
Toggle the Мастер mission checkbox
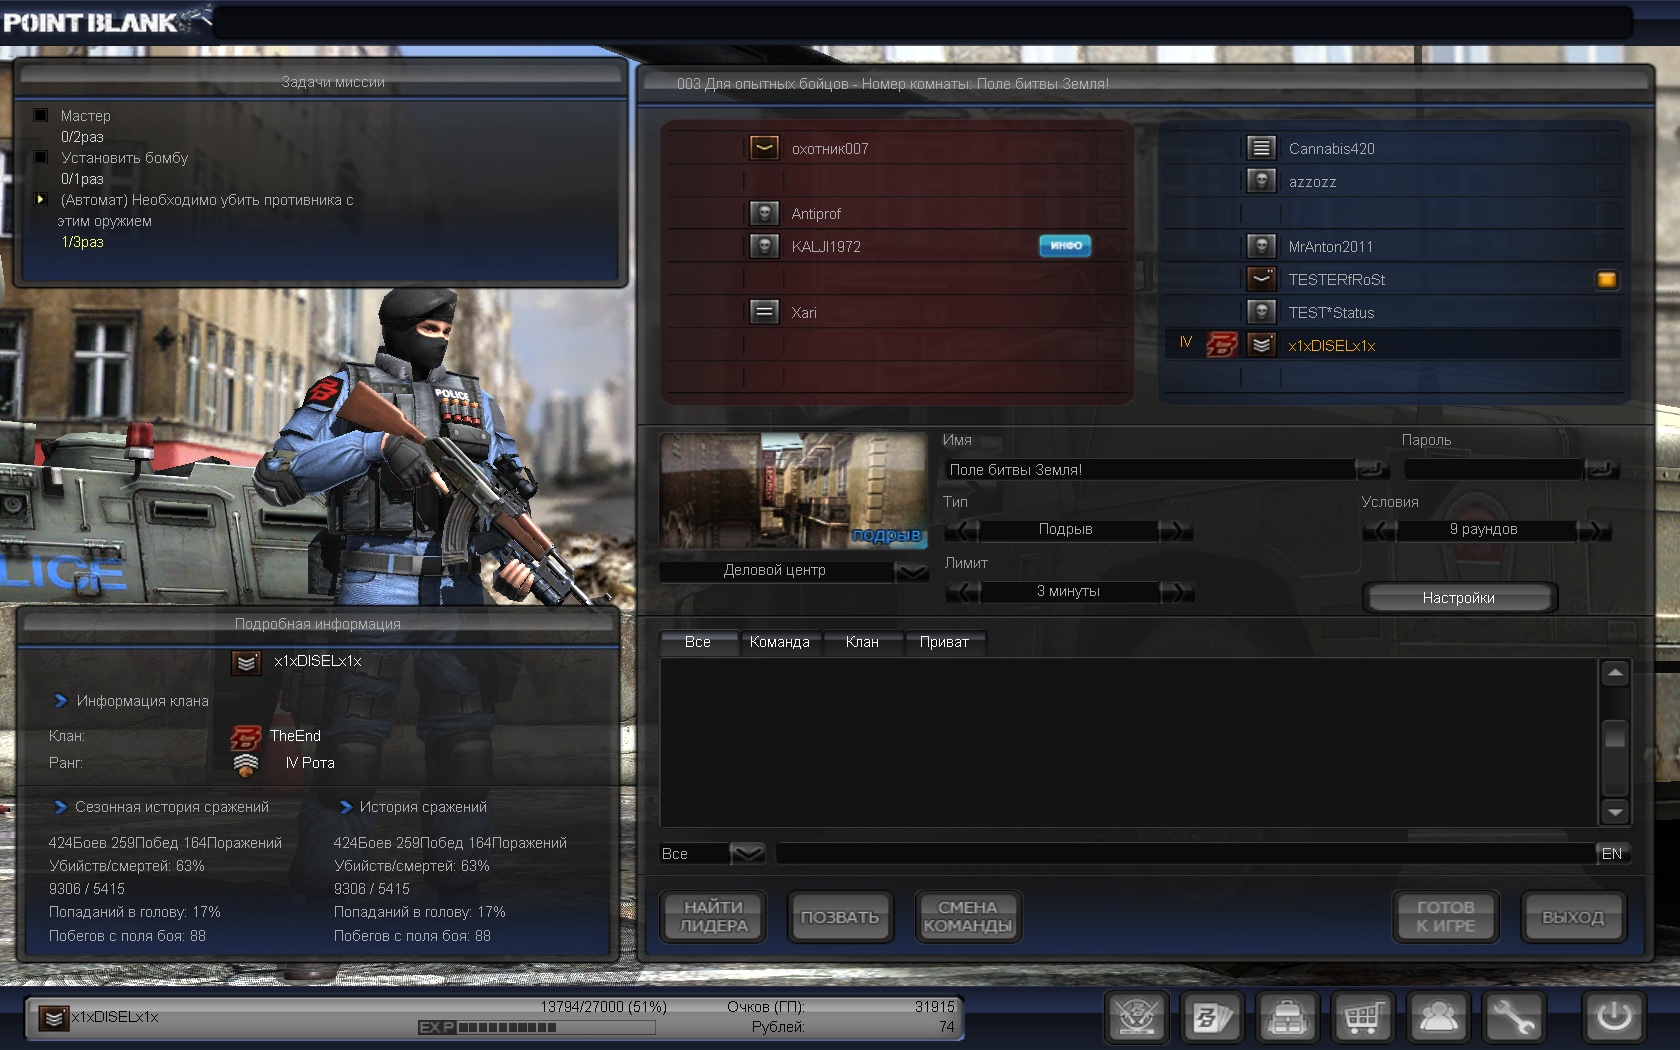point(41,115)
